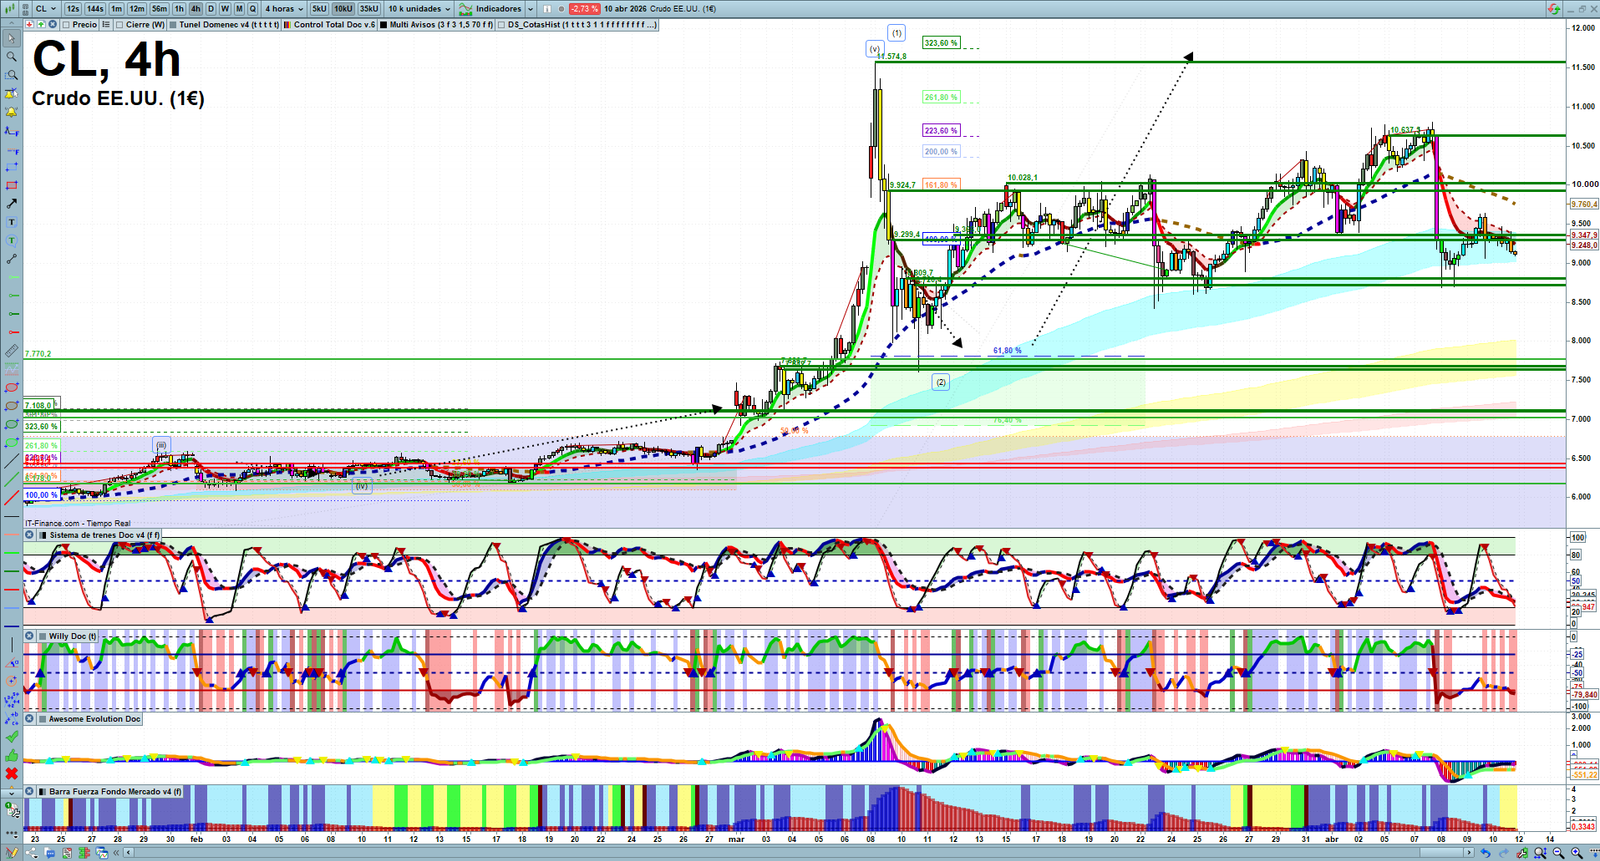Image resolution: width=1600 pixels, height=861 pixels.
Task: Select the ruler measuring tool in left toolbar
Action: click(11, 351)
